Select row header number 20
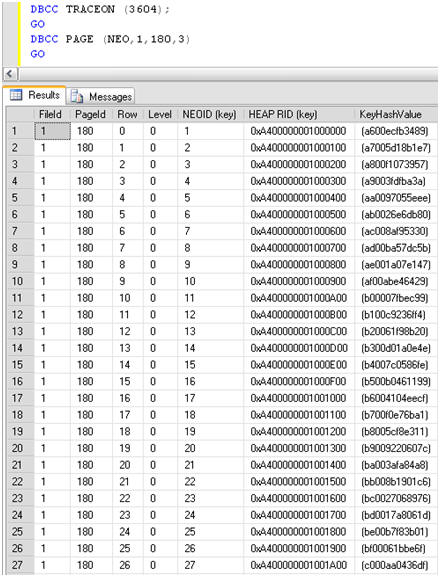 click(20, 448)
